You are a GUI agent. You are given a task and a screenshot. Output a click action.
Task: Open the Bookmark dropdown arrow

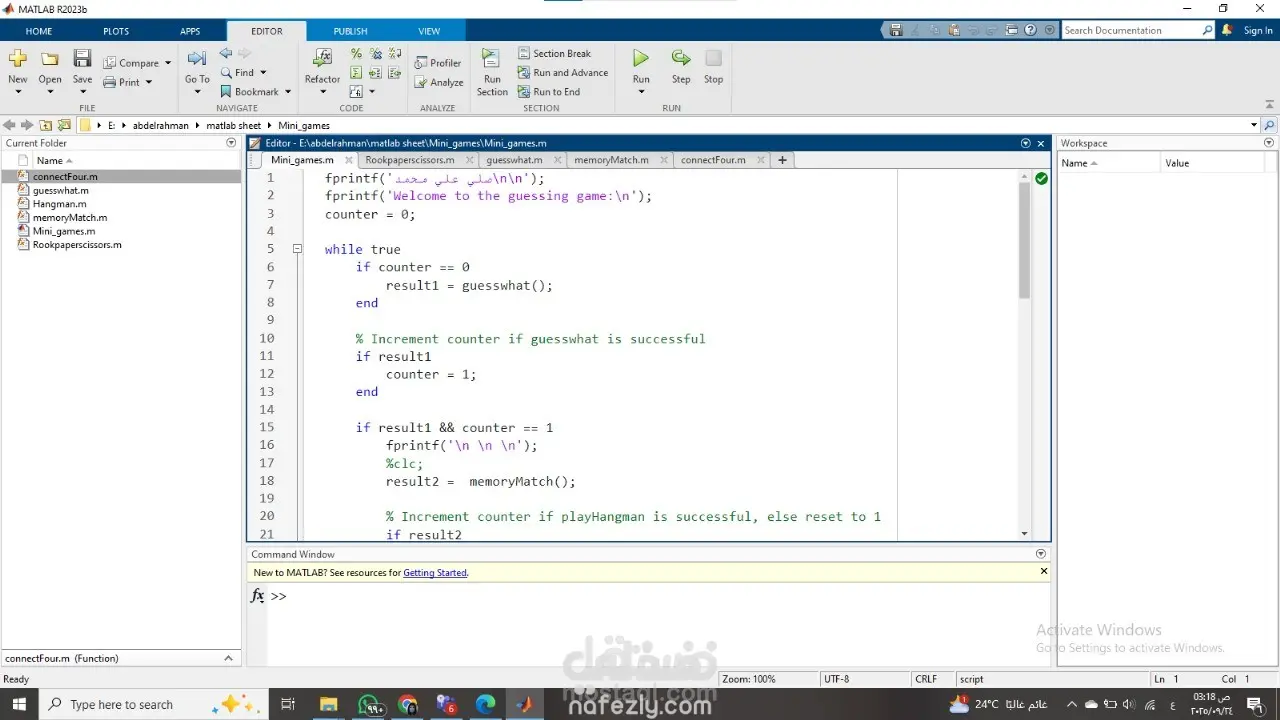point(288,92)
